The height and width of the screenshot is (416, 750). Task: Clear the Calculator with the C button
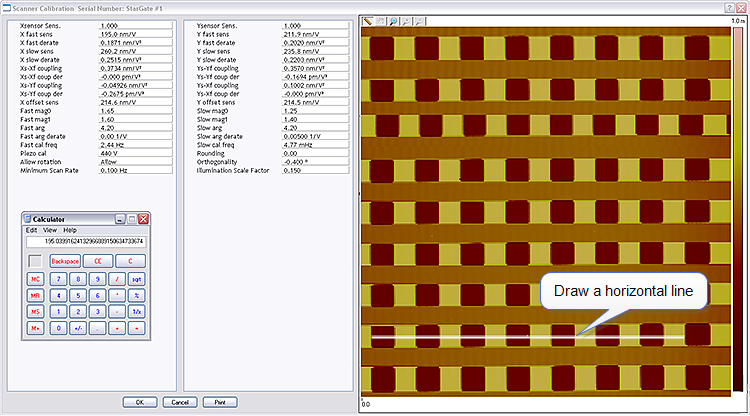tap(130, 261)
